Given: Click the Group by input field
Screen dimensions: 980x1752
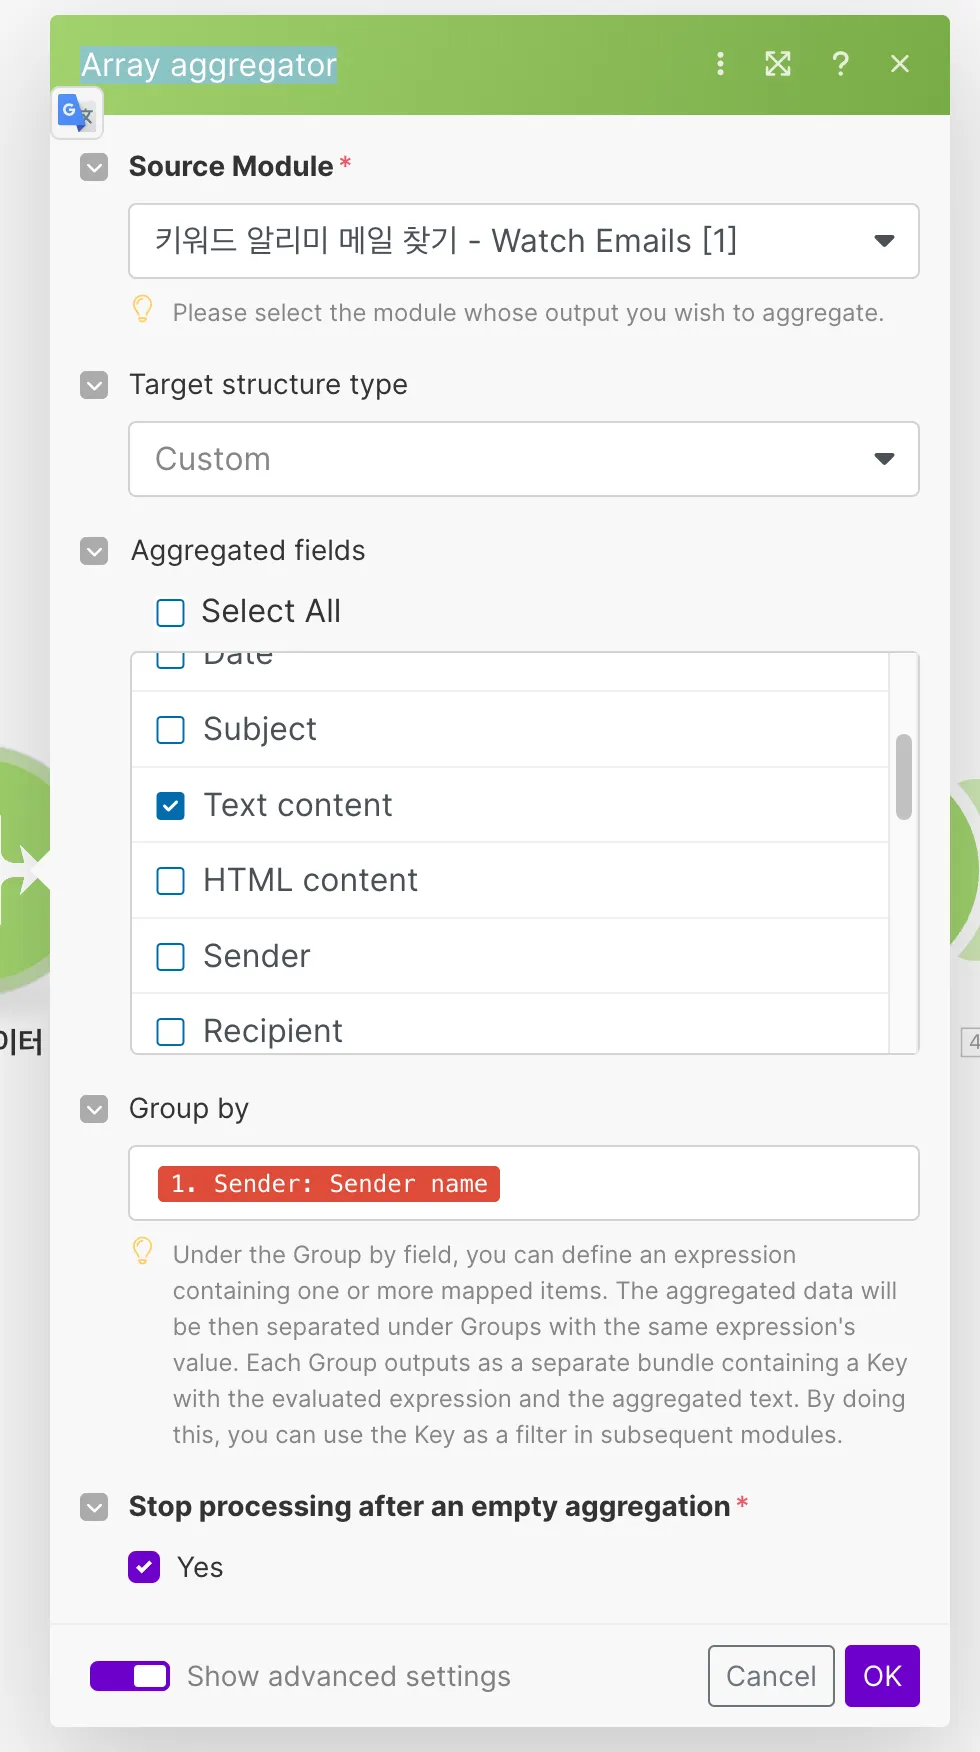Looking at the screenshot, I should 700,1184.
